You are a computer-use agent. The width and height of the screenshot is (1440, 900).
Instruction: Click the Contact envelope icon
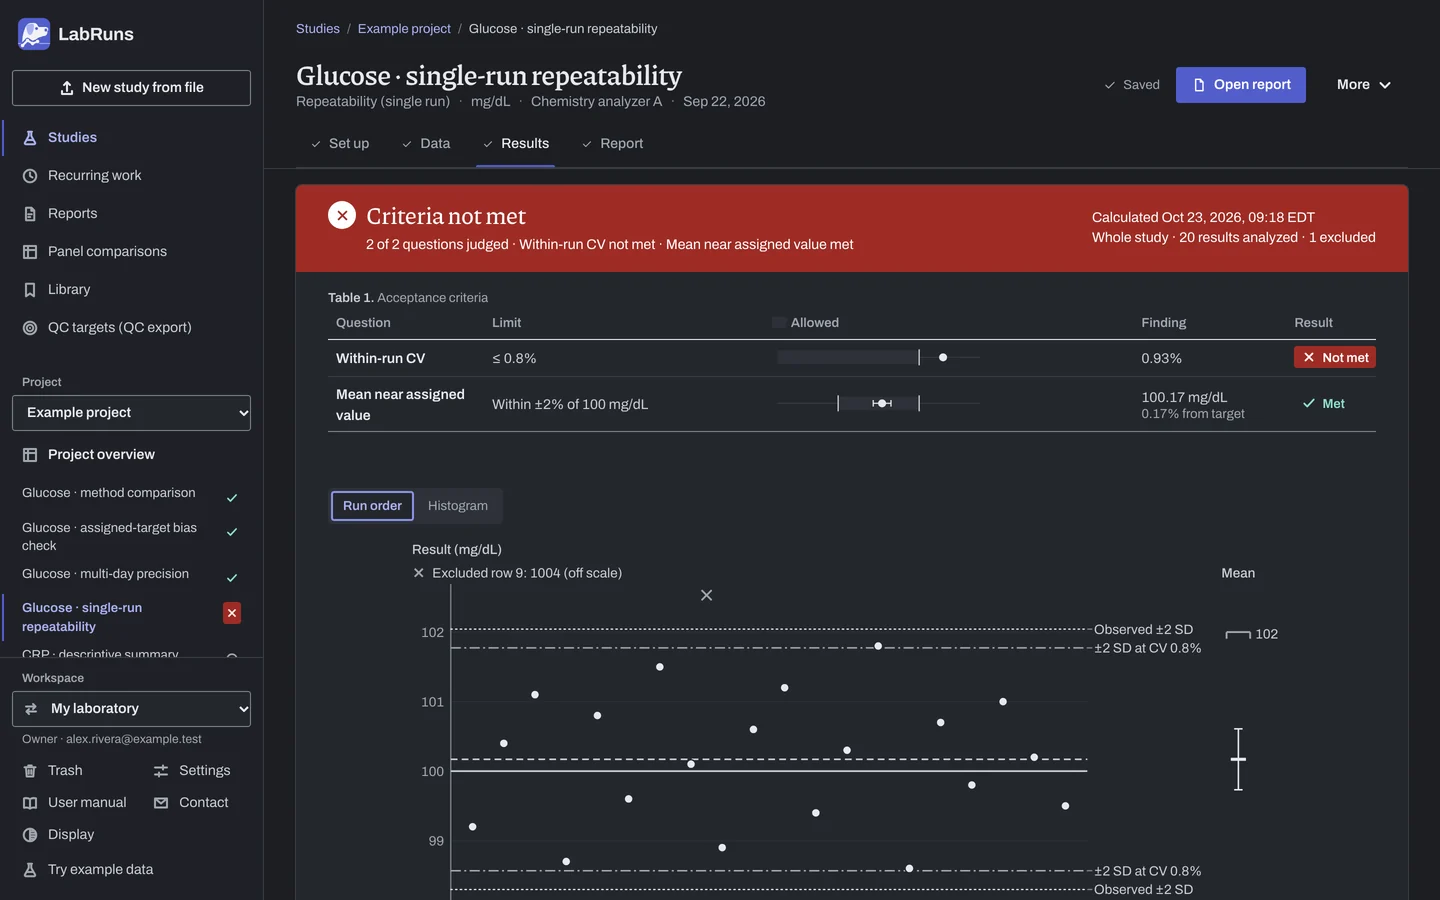coord(161,803)
